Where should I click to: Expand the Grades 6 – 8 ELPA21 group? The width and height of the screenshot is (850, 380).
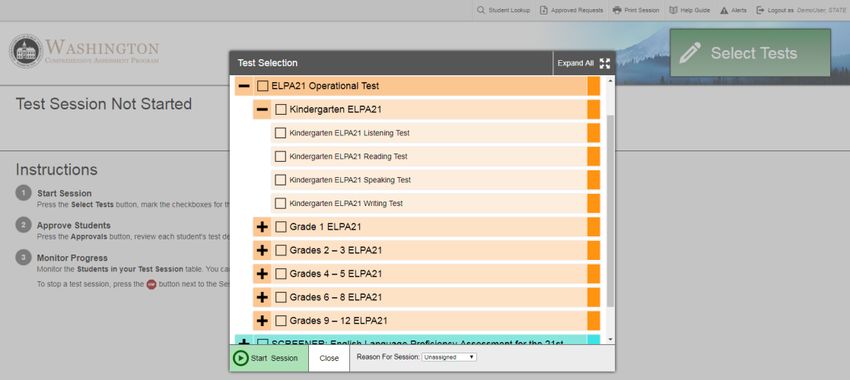click(x=262, y=298)
